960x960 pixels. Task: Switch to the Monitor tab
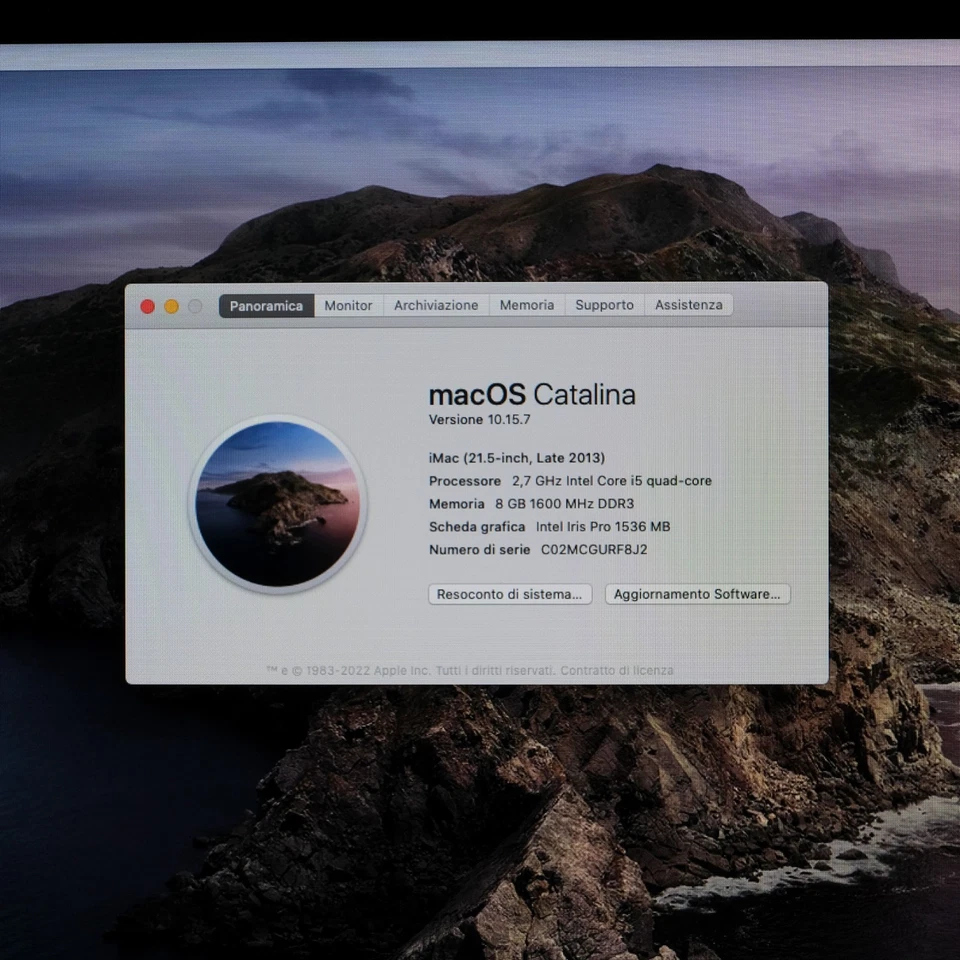[348, 305]
